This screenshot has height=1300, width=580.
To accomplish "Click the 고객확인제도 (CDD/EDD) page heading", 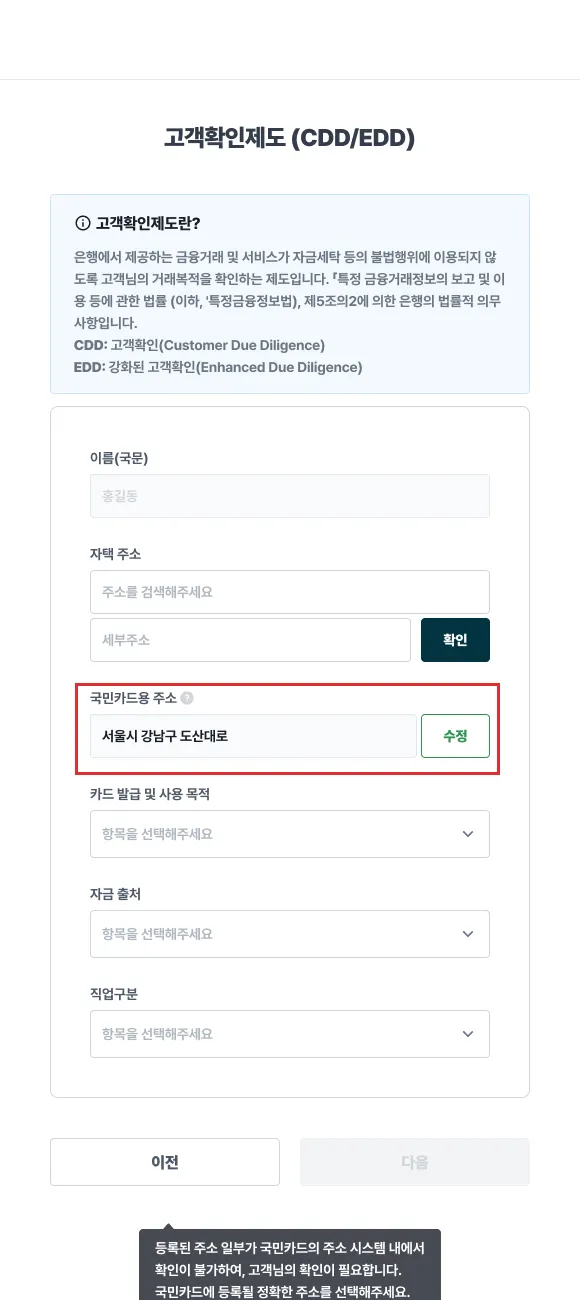I will tap(290, 138).
